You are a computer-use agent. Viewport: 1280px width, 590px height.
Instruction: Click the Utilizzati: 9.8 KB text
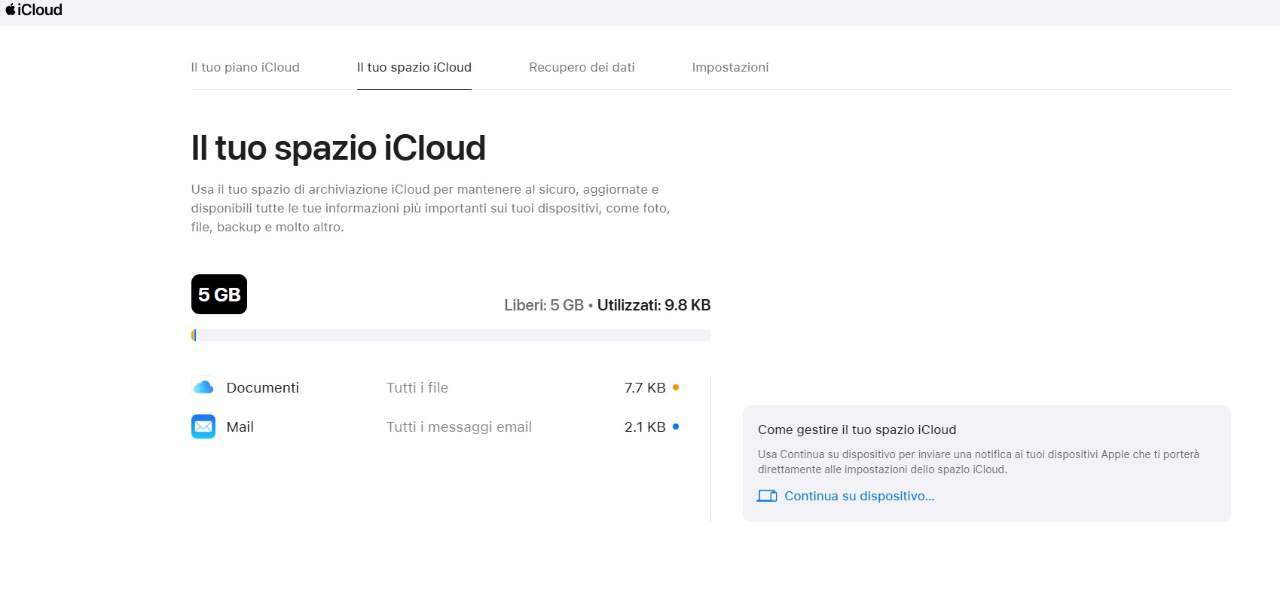pos(654,305)
